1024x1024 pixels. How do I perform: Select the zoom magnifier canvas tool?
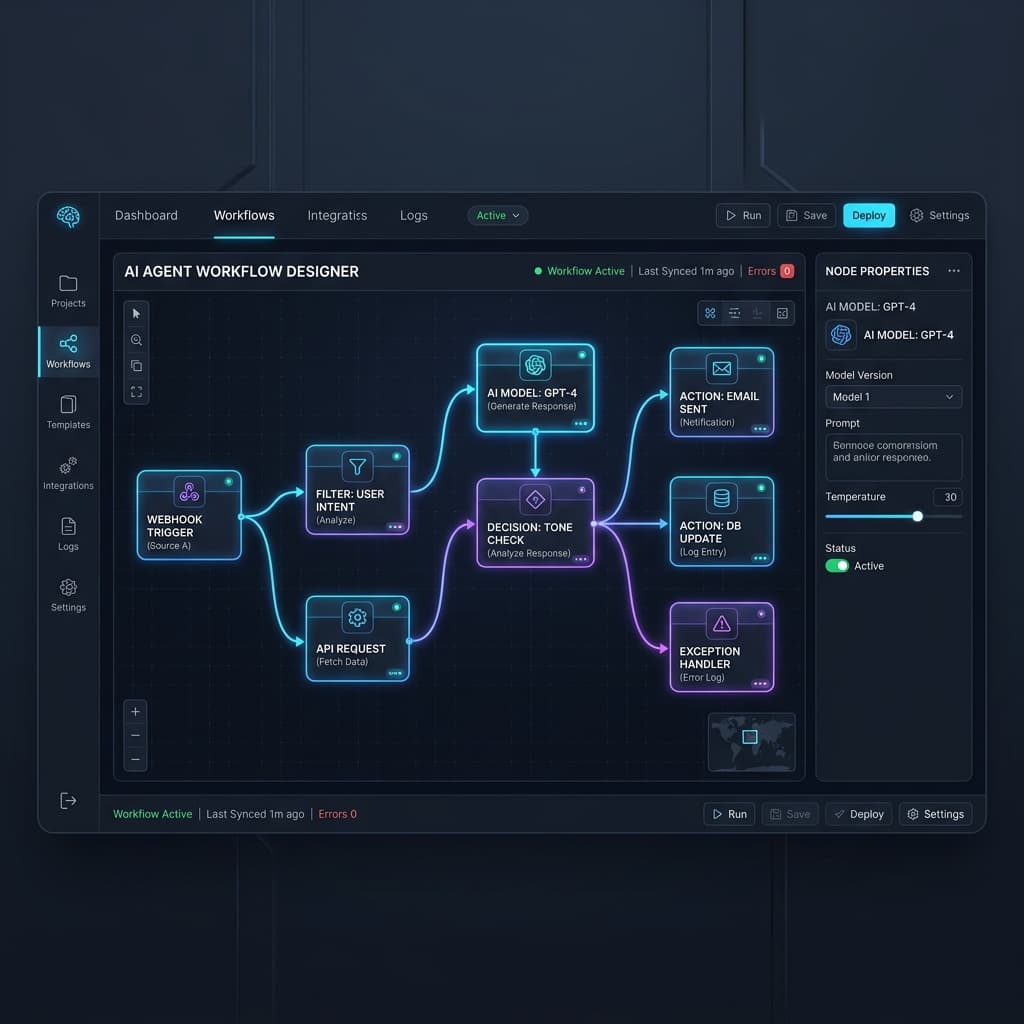click(136, 340)
